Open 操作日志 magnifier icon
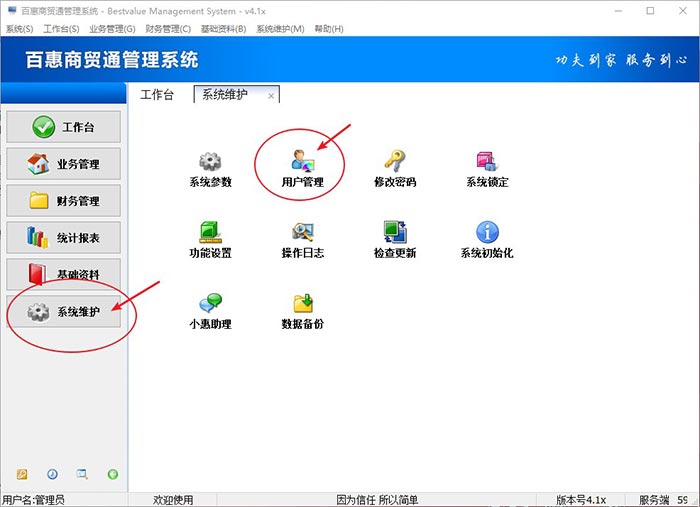Viewport: 700px width, 507px height. [x=303, y=232]
